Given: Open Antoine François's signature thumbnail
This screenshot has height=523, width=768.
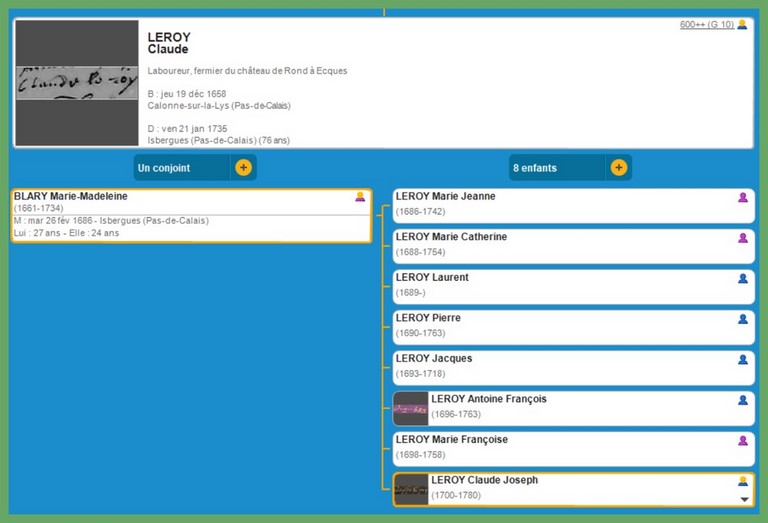Looking at the screenshot, I should (411, 409).
